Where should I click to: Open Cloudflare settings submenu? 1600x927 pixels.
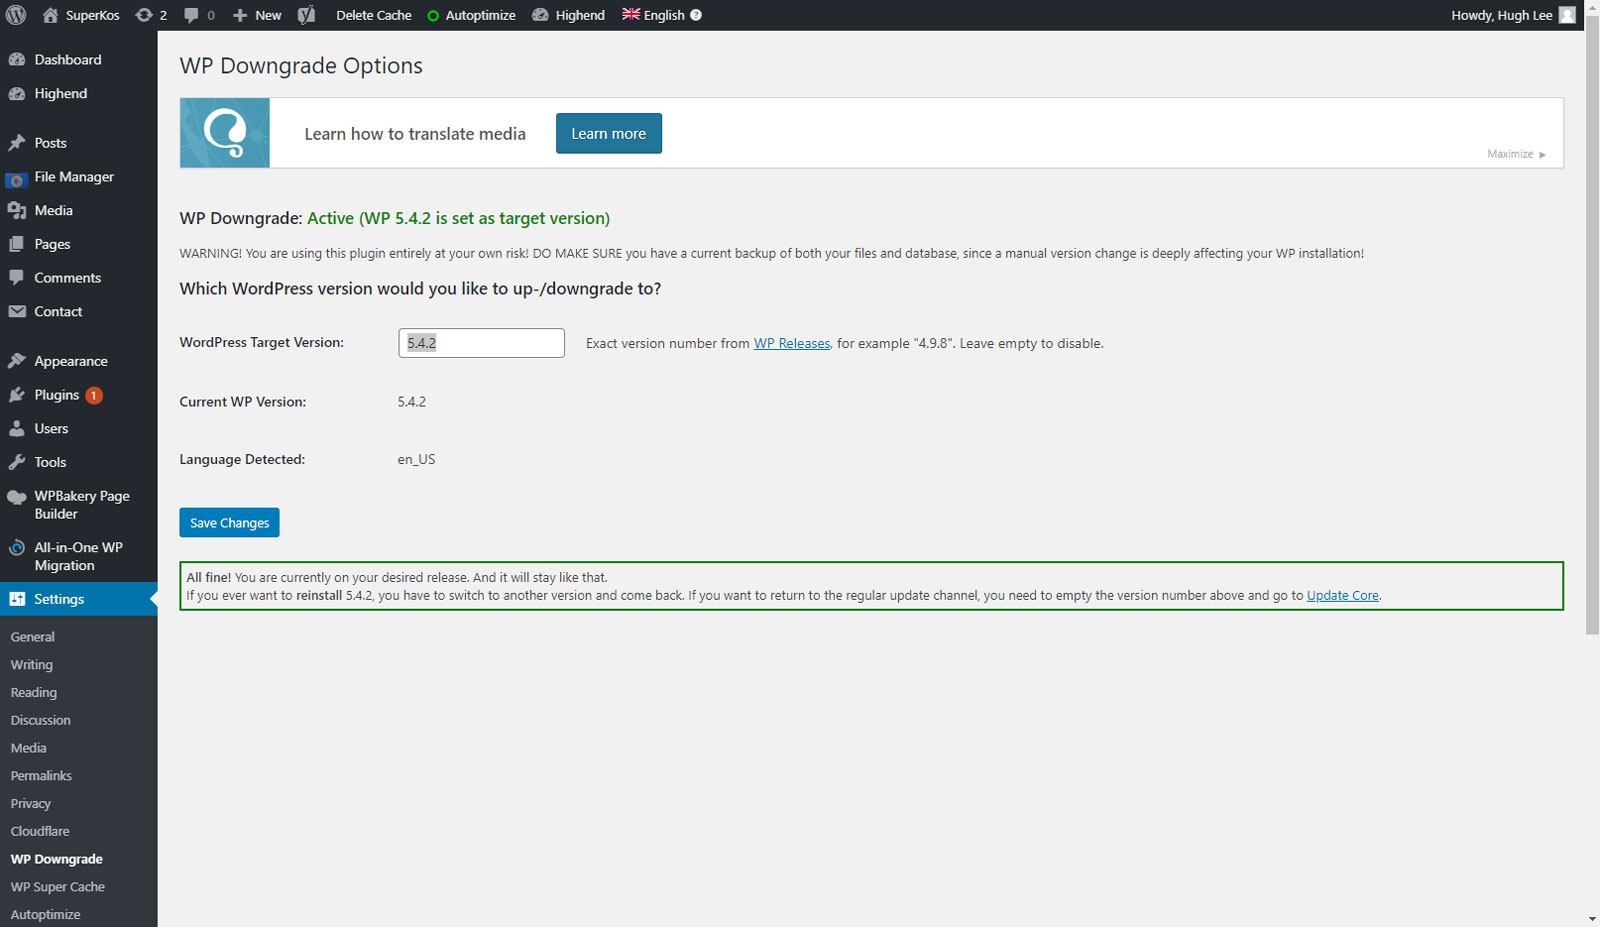pos(40,831)
